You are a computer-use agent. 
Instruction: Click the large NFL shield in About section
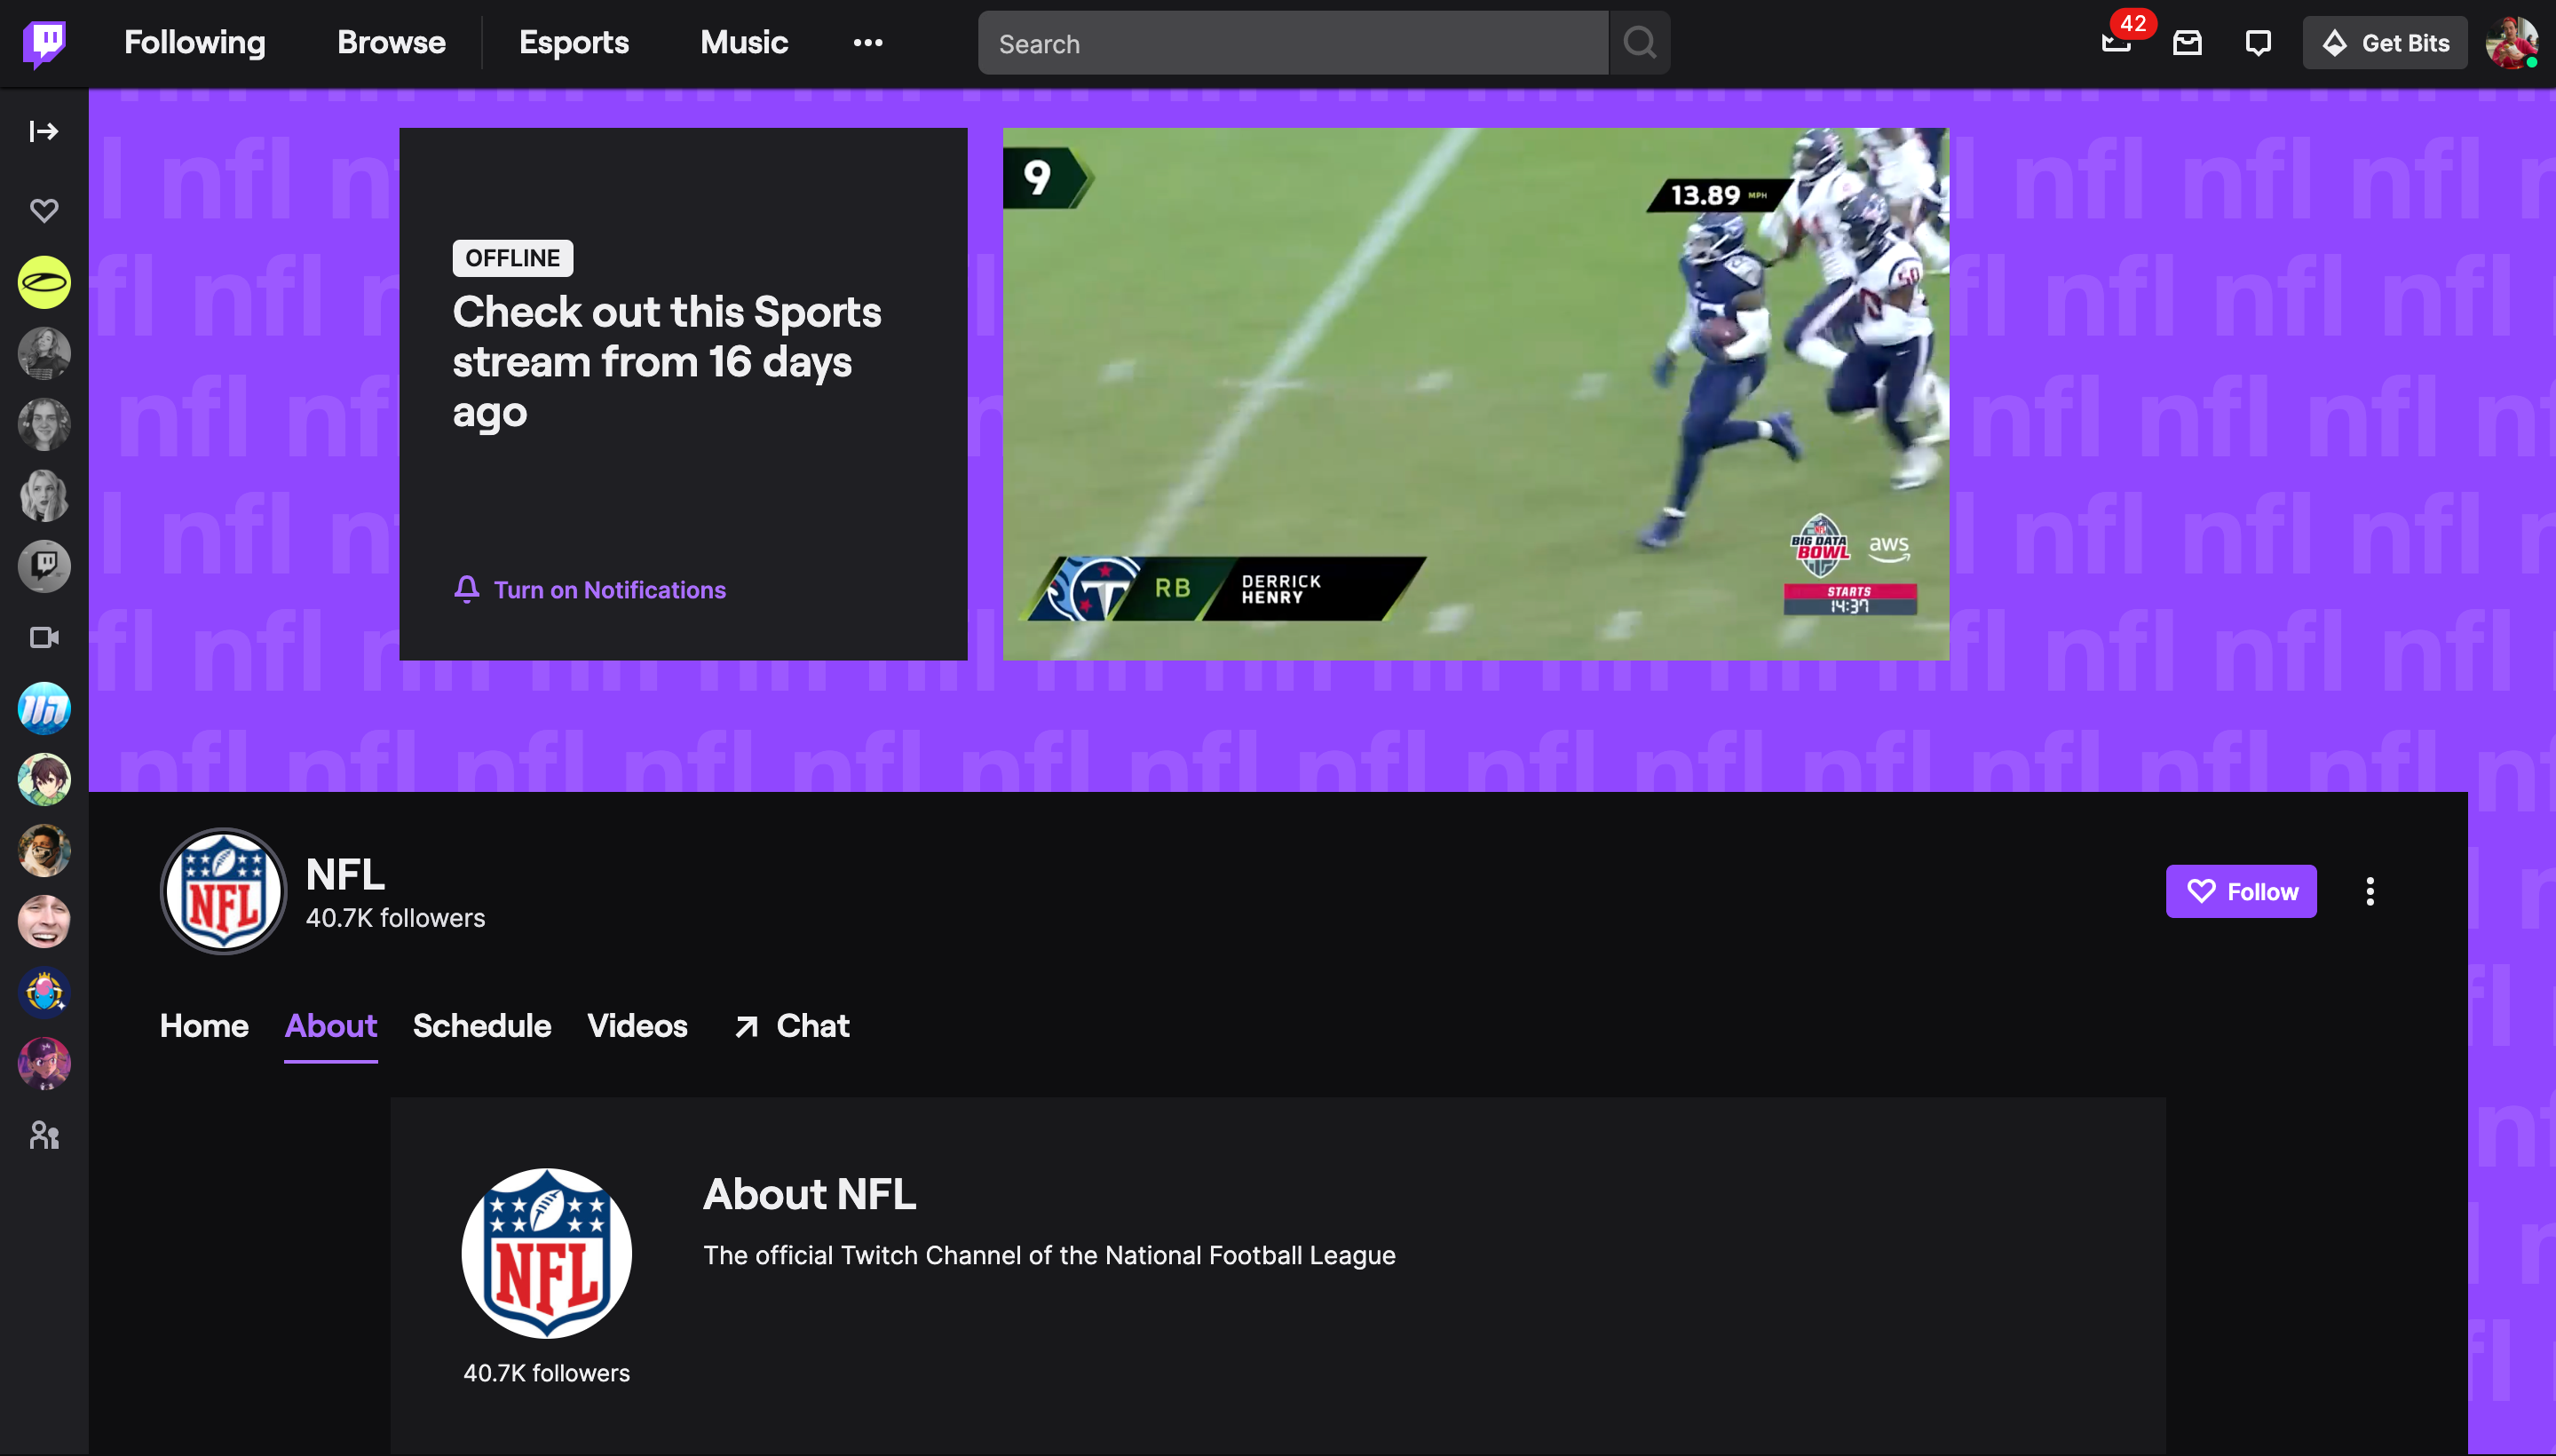pyautogui.click(x=546, y=1252)
